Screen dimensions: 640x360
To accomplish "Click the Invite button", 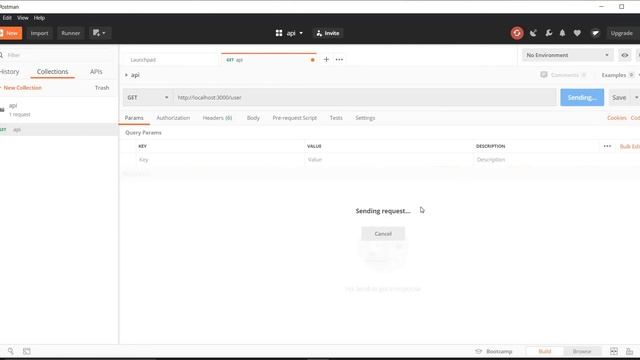I will click(328, 33).
